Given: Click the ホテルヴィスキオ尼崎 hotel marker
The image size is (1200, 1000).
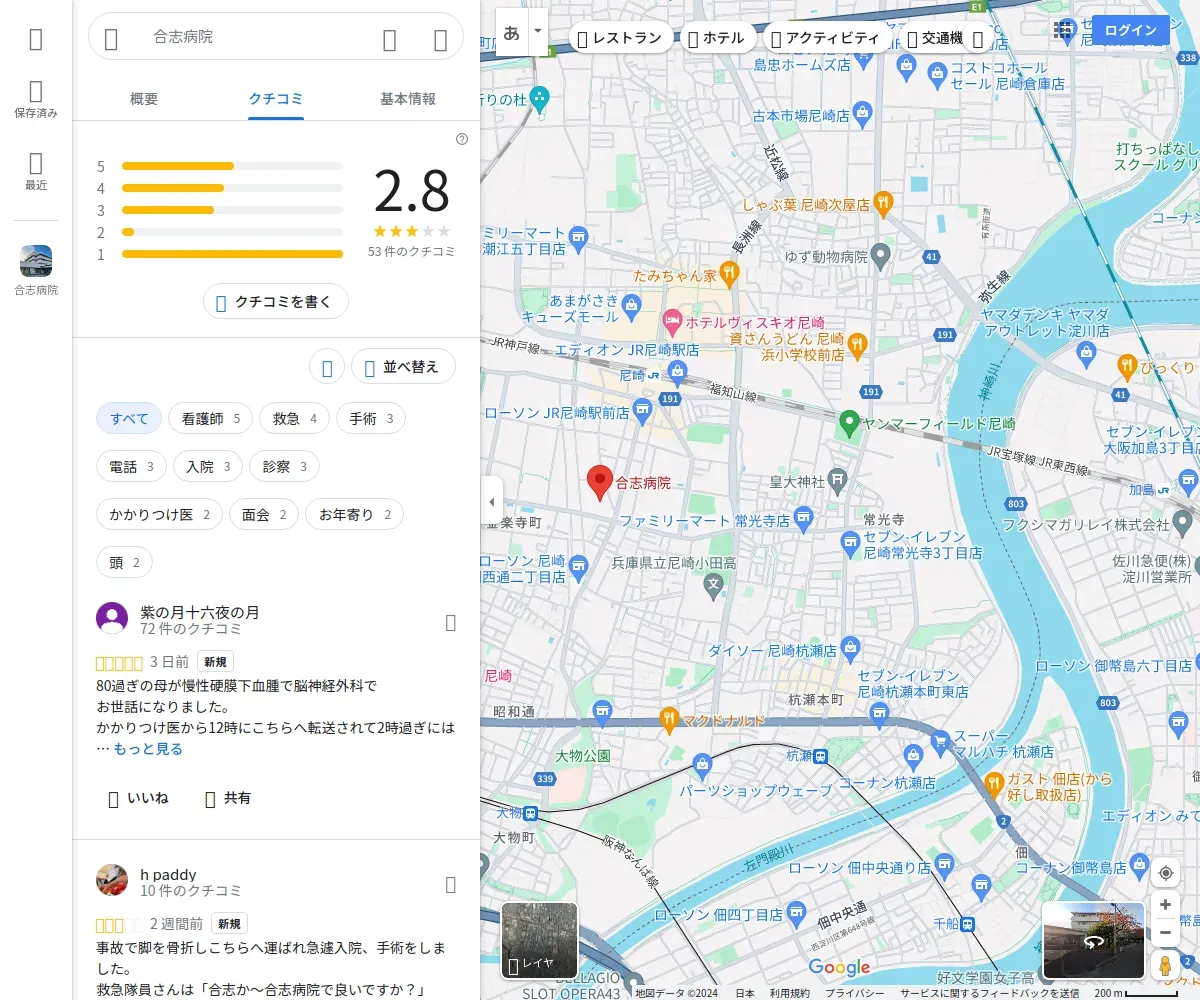Looking at the screenshot, I should (x=672, y=322).
